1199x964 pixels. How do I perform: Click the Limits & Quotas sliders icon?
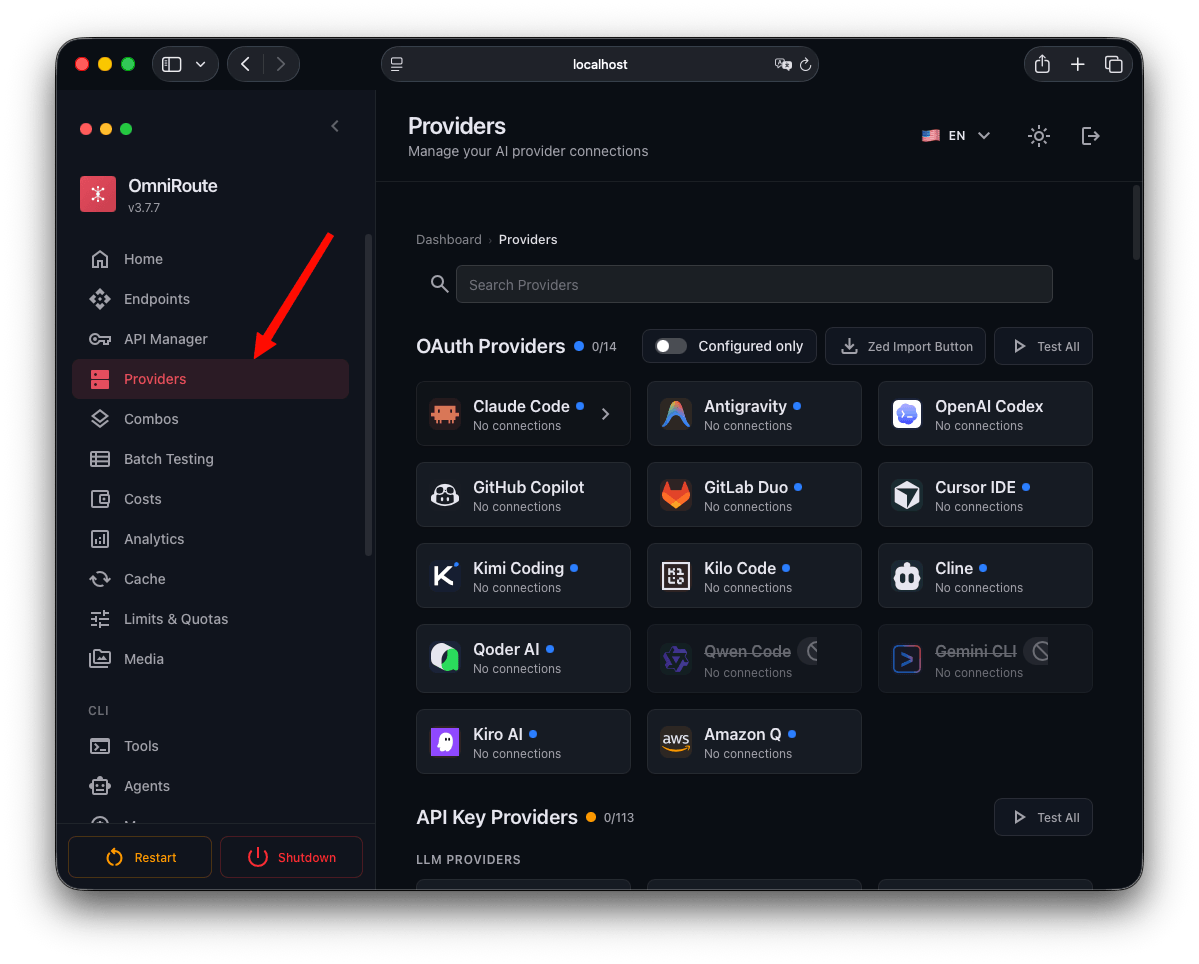[x=100, y=619]
